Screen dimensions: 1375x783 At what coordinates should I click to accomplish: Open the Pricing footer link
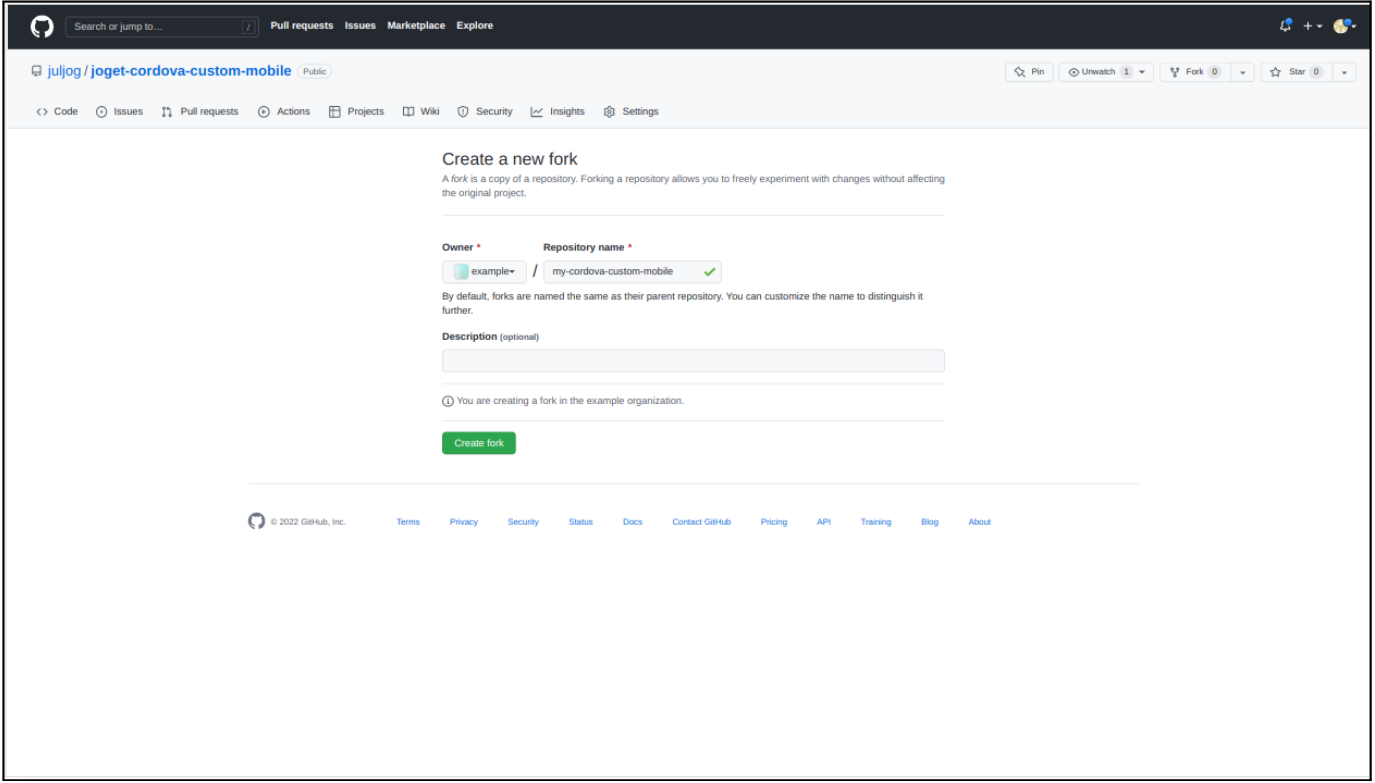point(774,522)
